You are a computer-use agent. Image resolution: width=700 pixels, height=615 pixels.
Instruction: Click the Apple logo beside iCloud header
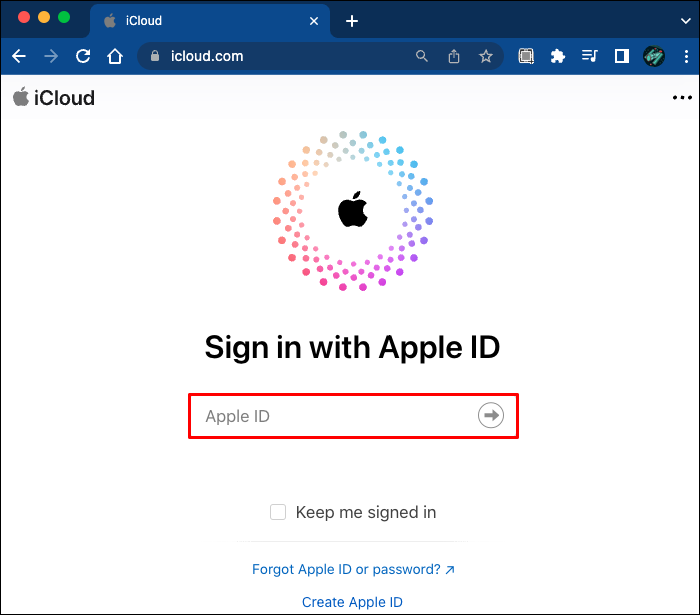tap(21, 97)
